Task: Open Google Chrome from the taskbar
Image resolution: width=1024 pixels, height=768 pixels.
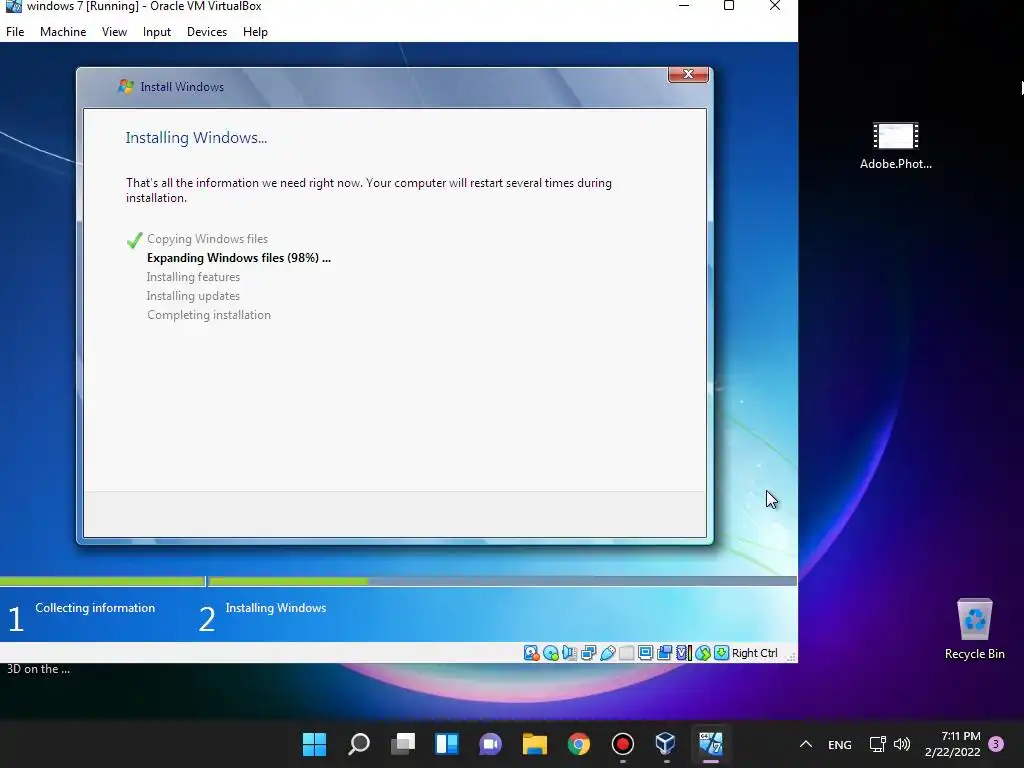Action: coord(579,744)
